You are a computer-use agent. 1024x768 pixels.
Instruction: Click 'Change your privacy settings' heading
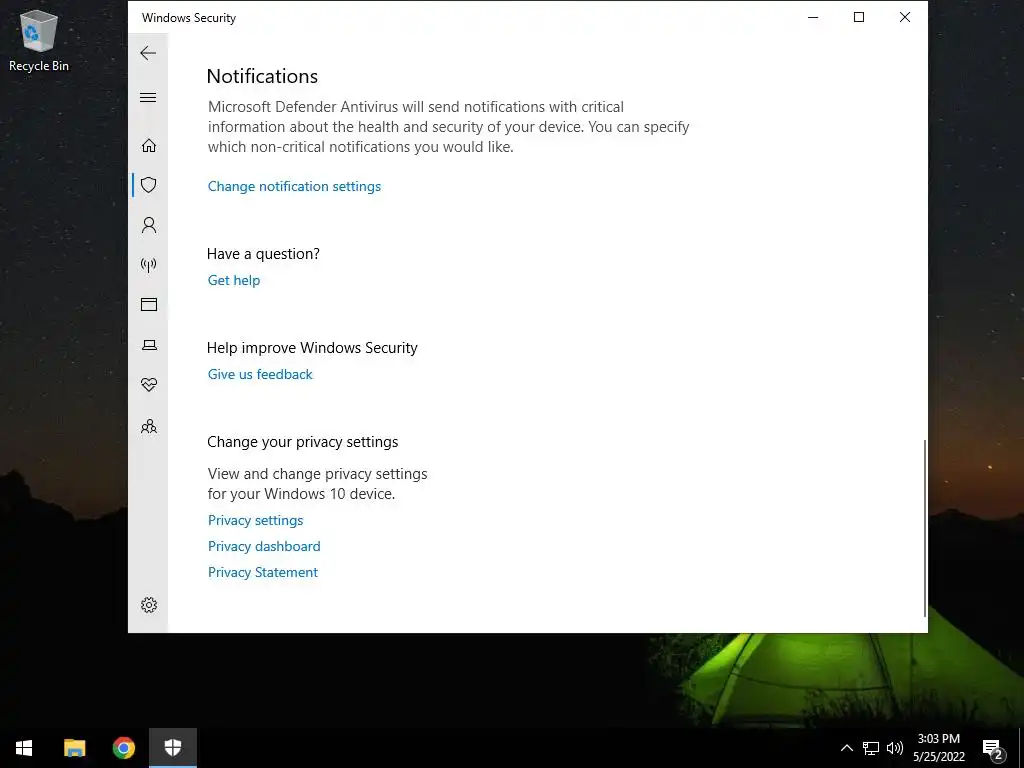click(302, 442)
